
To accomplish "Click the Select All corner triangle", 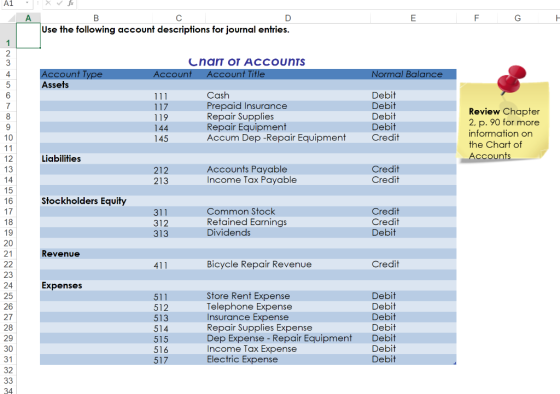I will 11,18.
